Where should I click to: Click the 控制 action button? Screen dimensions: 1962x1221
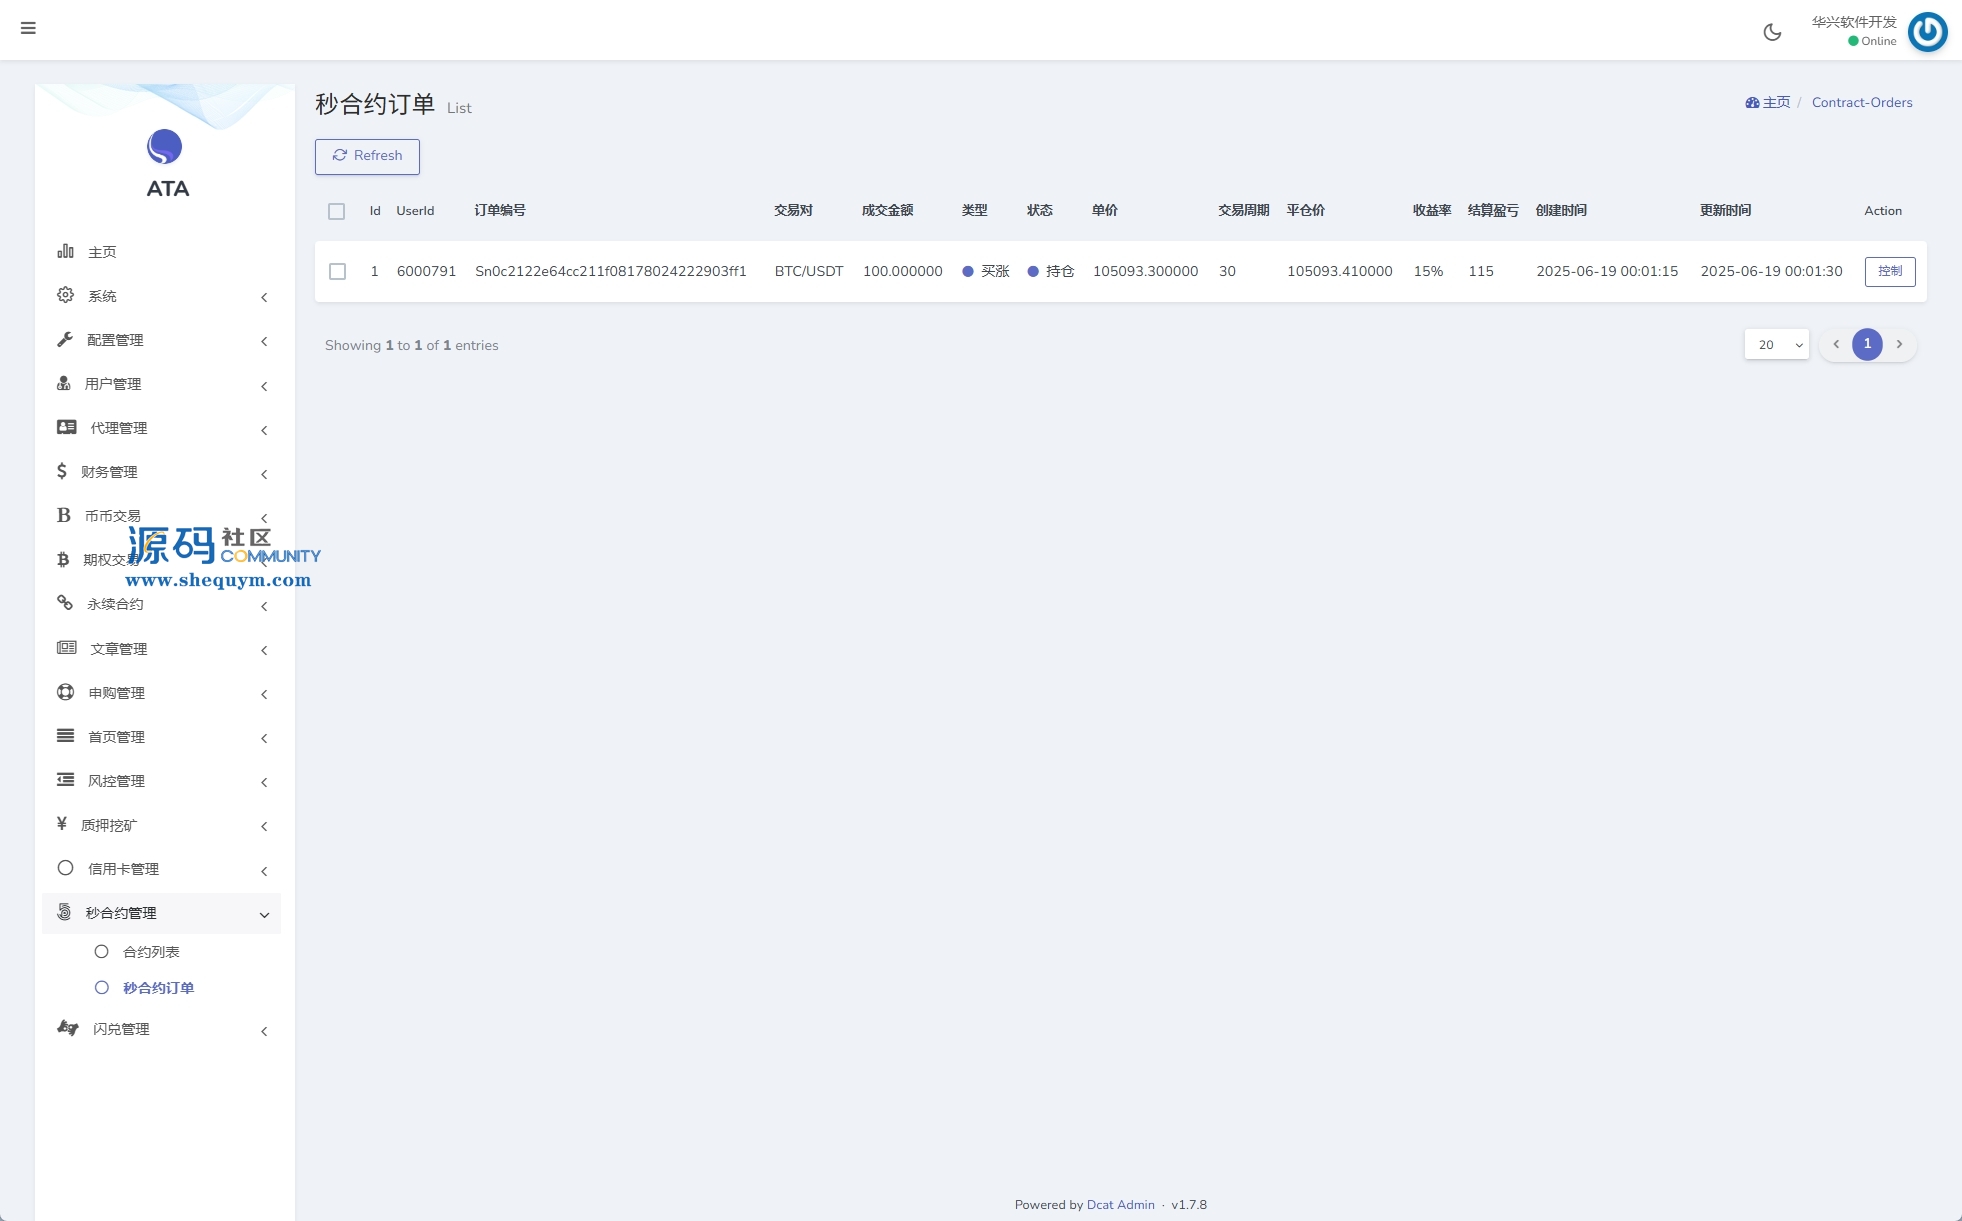point(1889,271)
